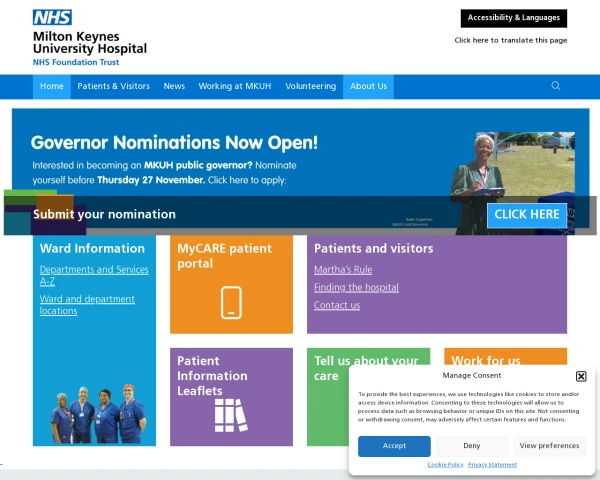
Task: Open Patients & Visitors menu
Action: pyautogui.click(x=113, y=86)
